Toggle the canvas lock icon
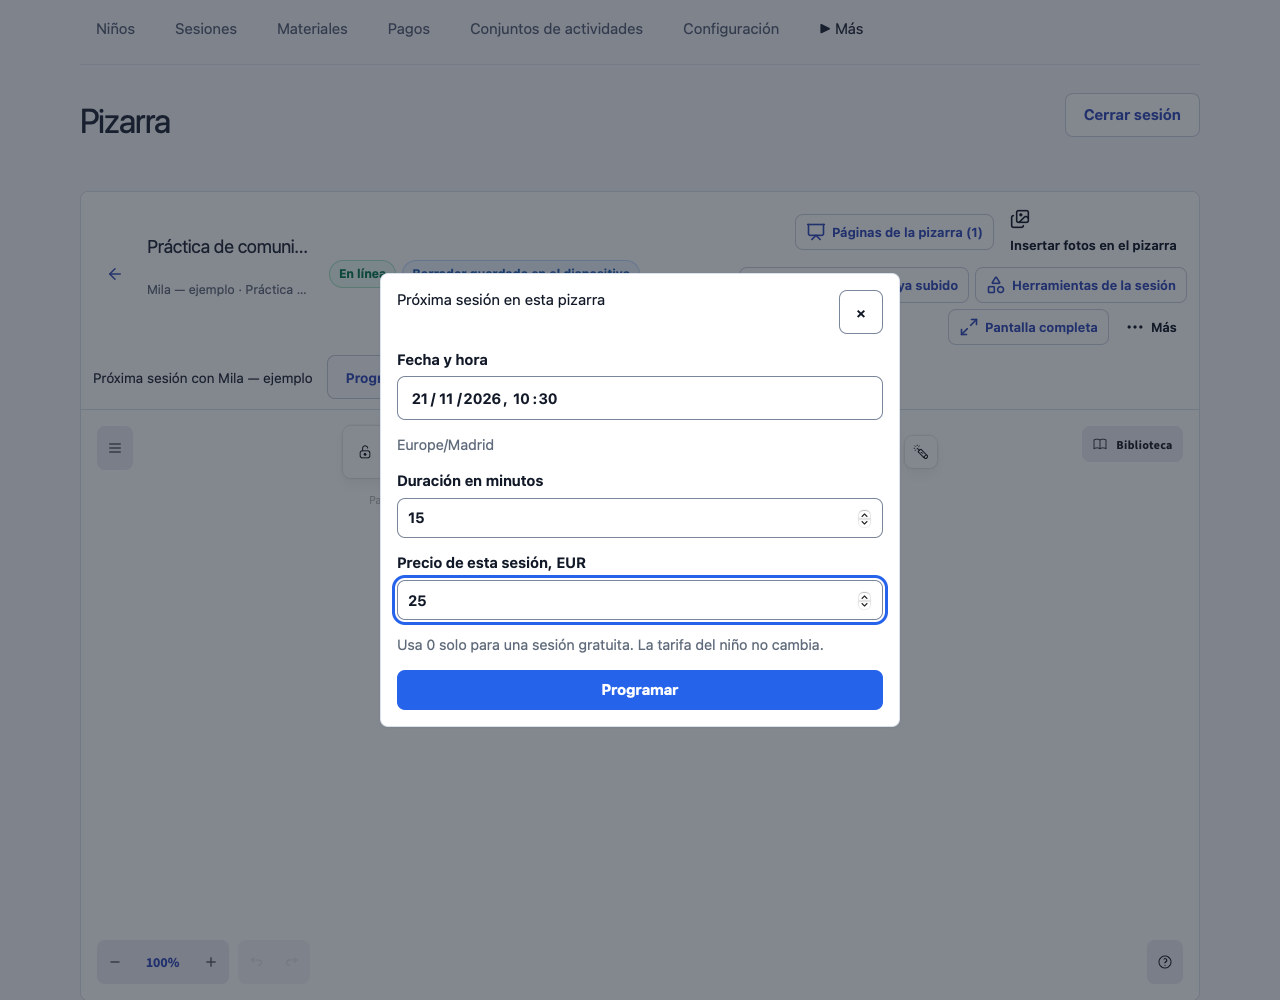 [x=365, y=452]
